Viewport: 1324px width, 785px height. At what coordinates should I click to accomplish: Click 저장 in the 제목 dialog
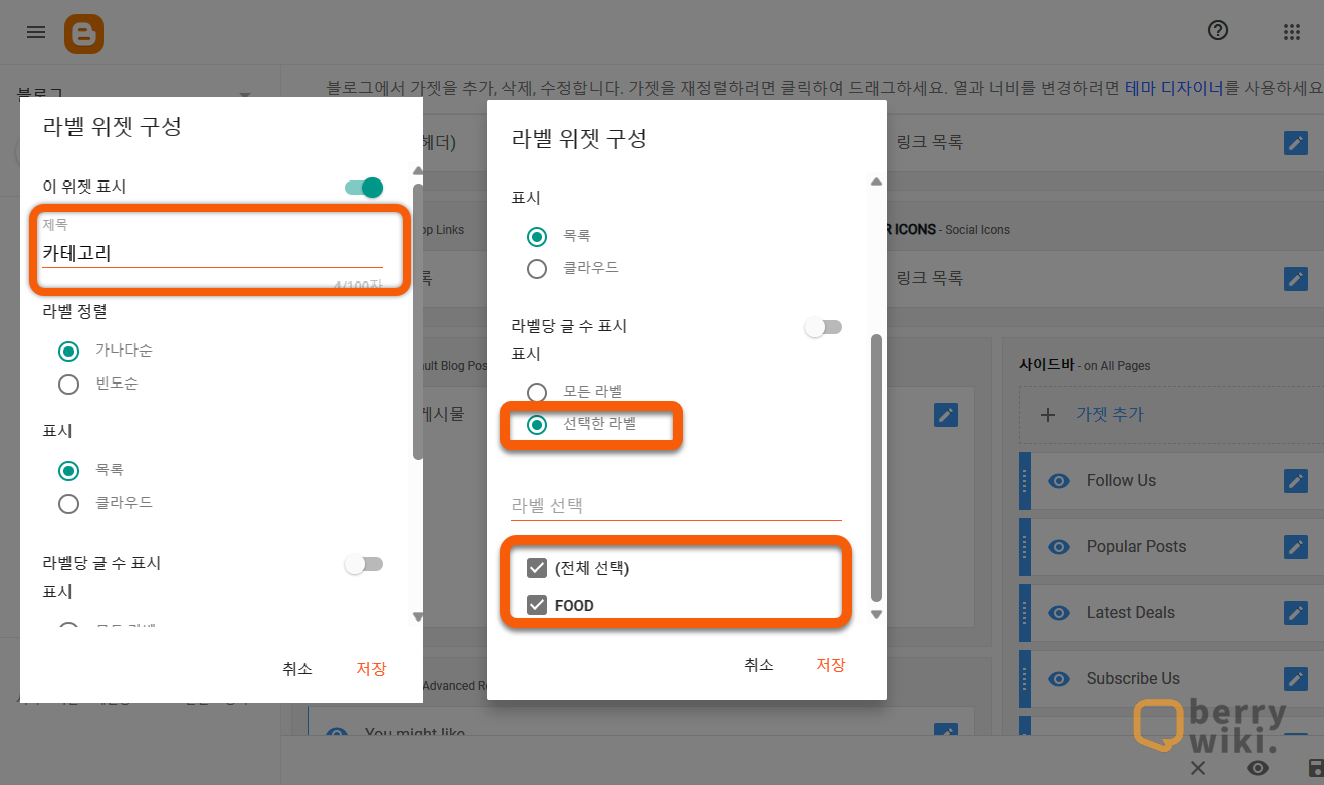371,669
